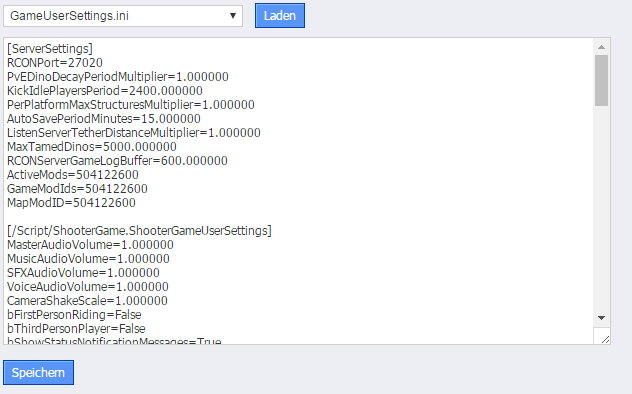Image resolution: width=632 pixels, height=394 pixels.
Task: Click the AutoSavePeriodMinutes=15.000000 line
Action: 104,119
